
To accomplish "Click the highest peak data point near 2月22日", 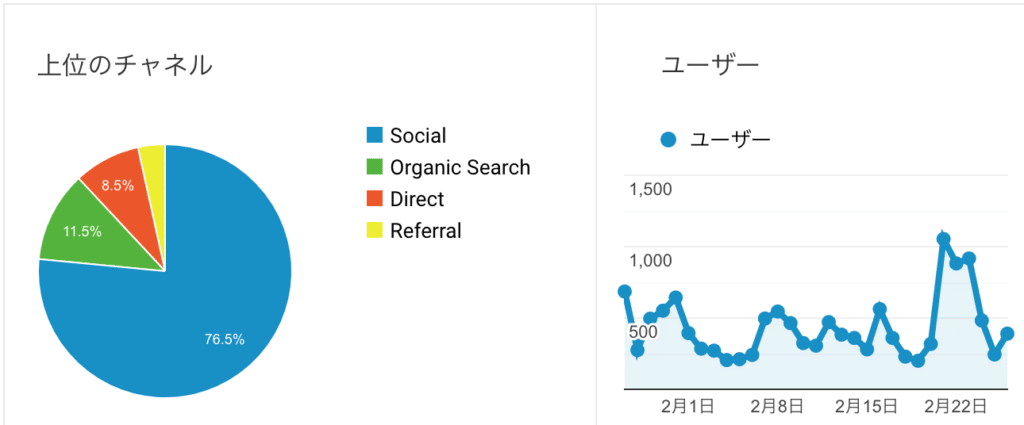I will [943, 239].
